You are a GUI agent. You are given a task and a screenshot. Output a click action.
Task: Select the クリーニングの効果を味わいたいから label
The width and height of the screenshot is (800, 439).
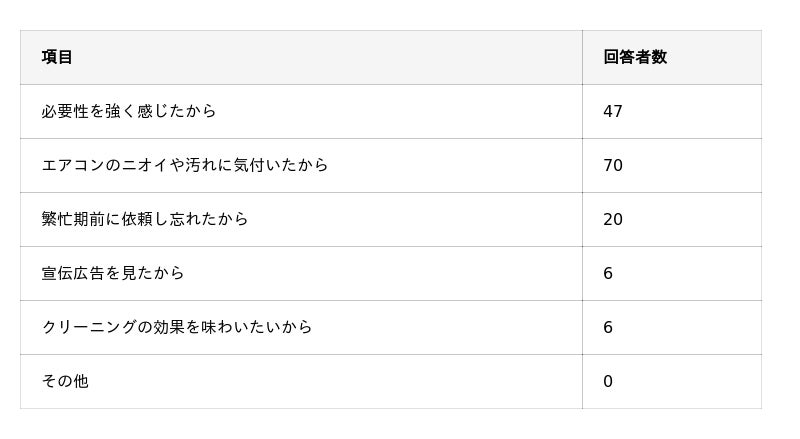click(x=177, y=327)
